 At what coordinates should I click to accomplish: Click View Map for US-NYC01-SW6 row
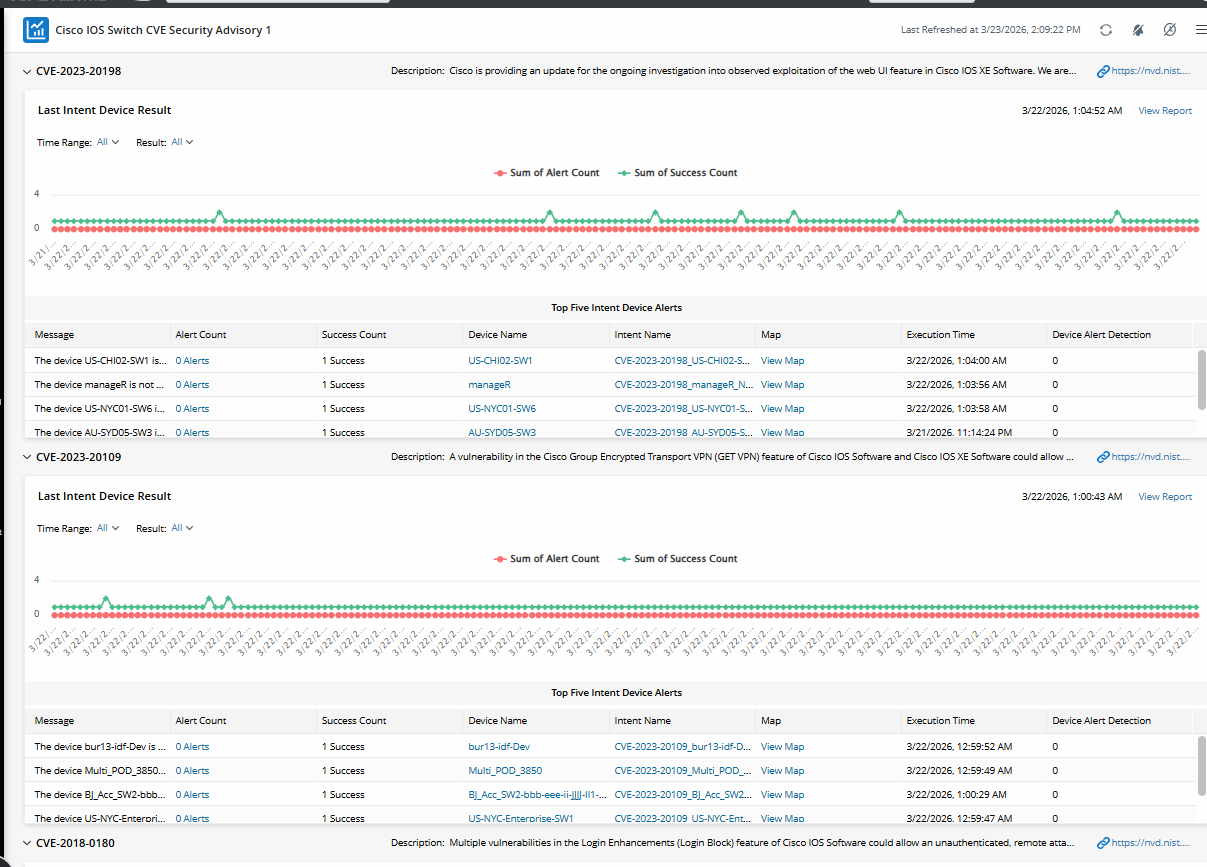pyautogui.click(x=782, y=409)
